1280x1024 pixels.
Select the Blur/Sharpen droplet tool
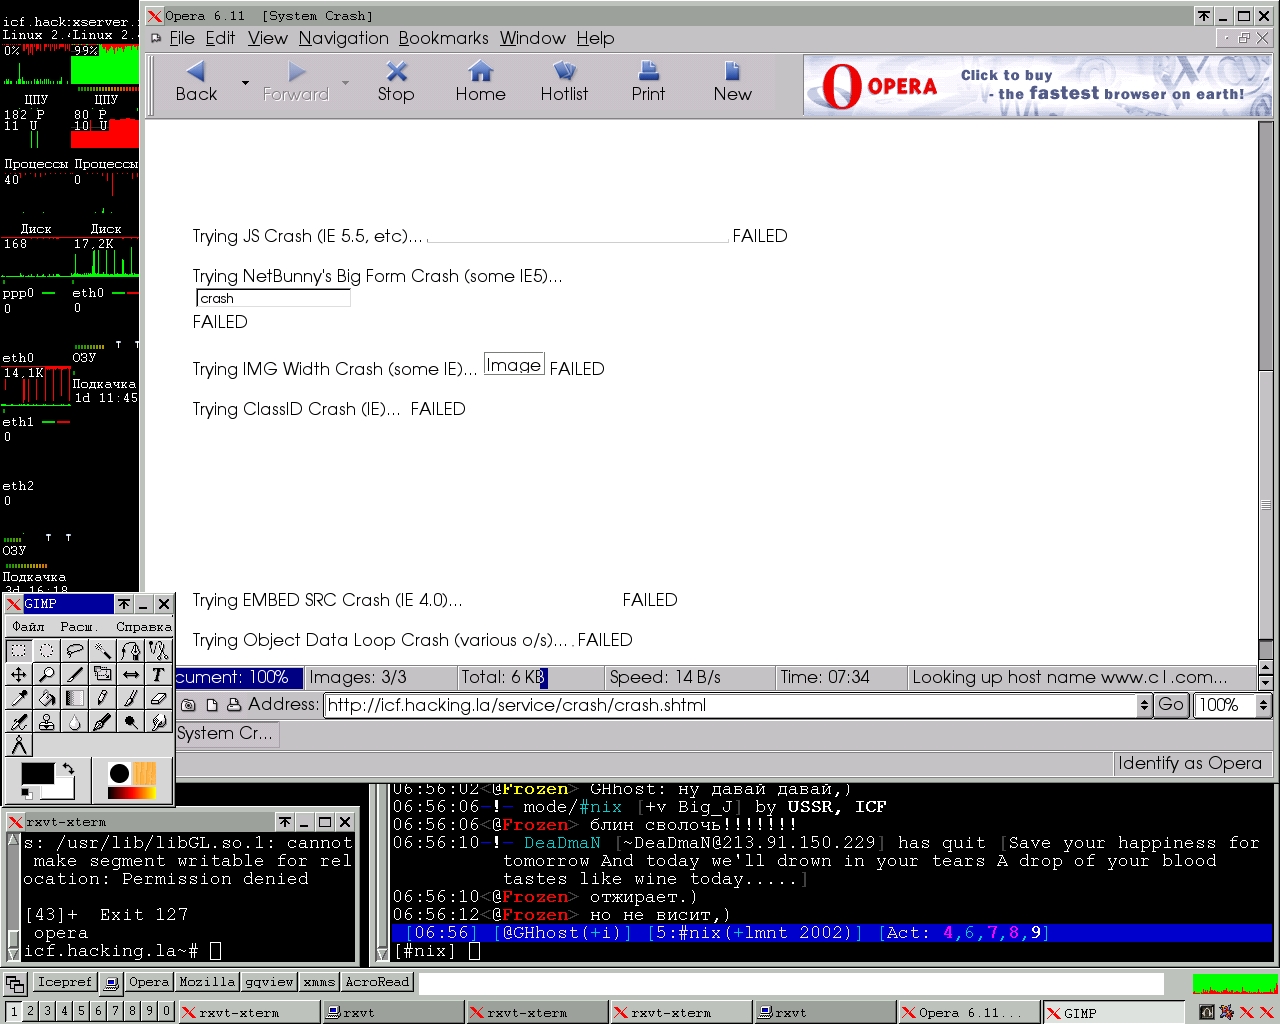tap(74, 722)
